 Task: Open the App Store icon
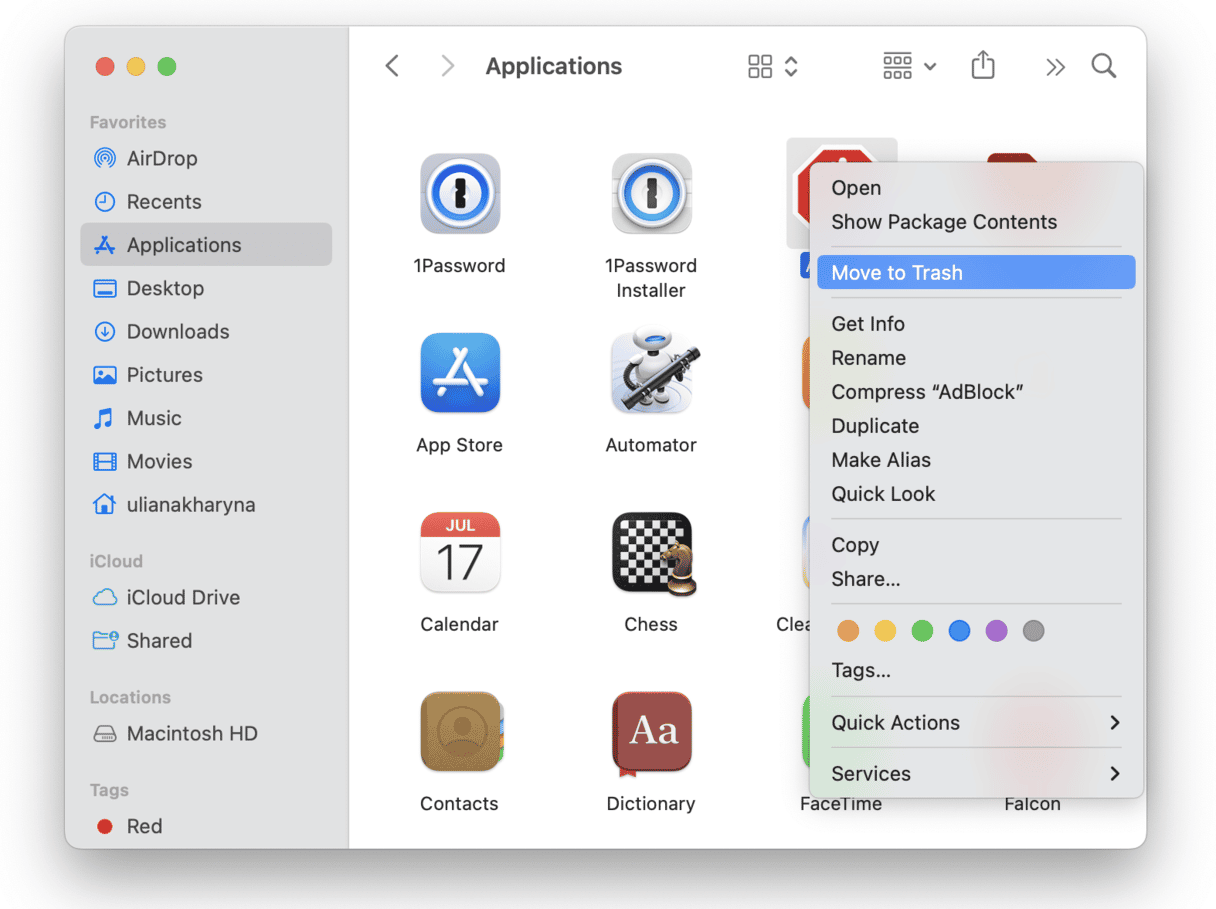click(459, 372)
